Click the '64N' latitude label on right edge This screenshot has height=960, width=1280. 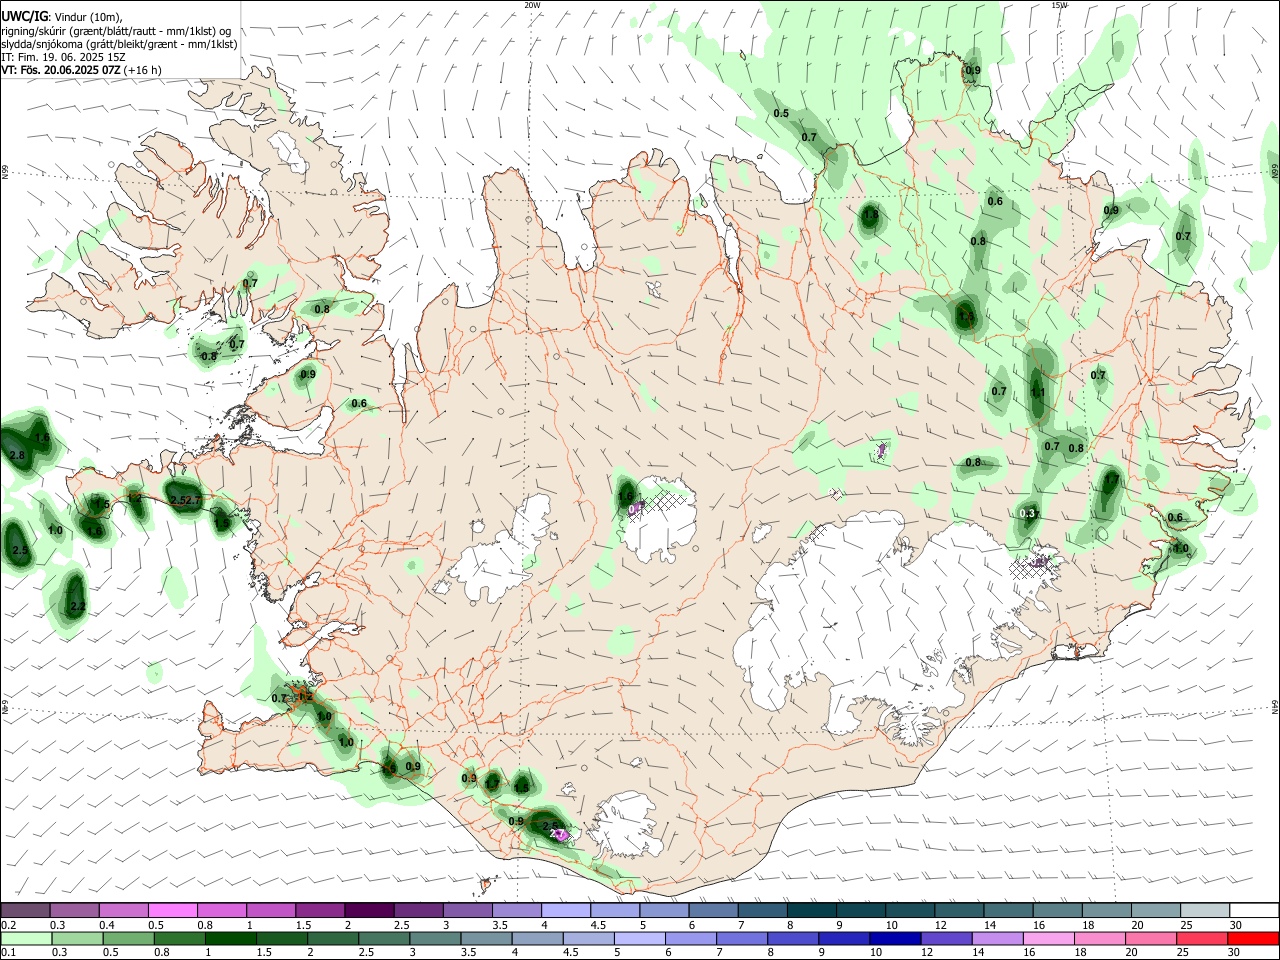(1275, 706)
